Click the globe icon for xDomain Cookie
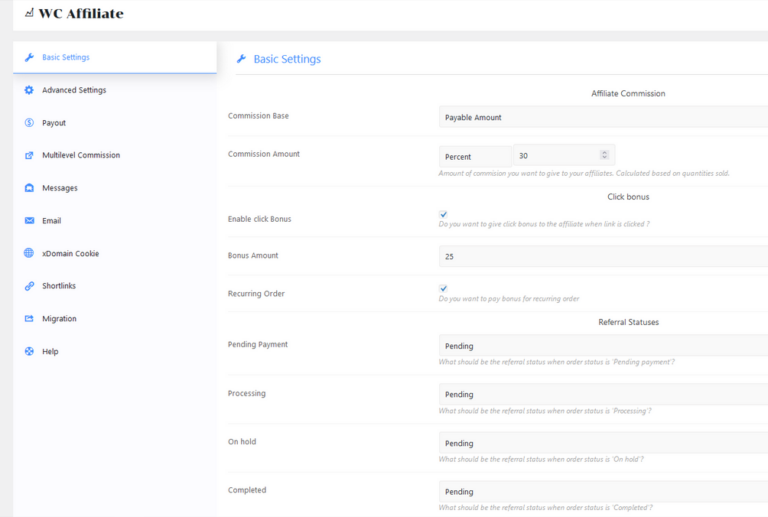Image resolution: width=768 pixels, height=517 pixels. point(29,253)
